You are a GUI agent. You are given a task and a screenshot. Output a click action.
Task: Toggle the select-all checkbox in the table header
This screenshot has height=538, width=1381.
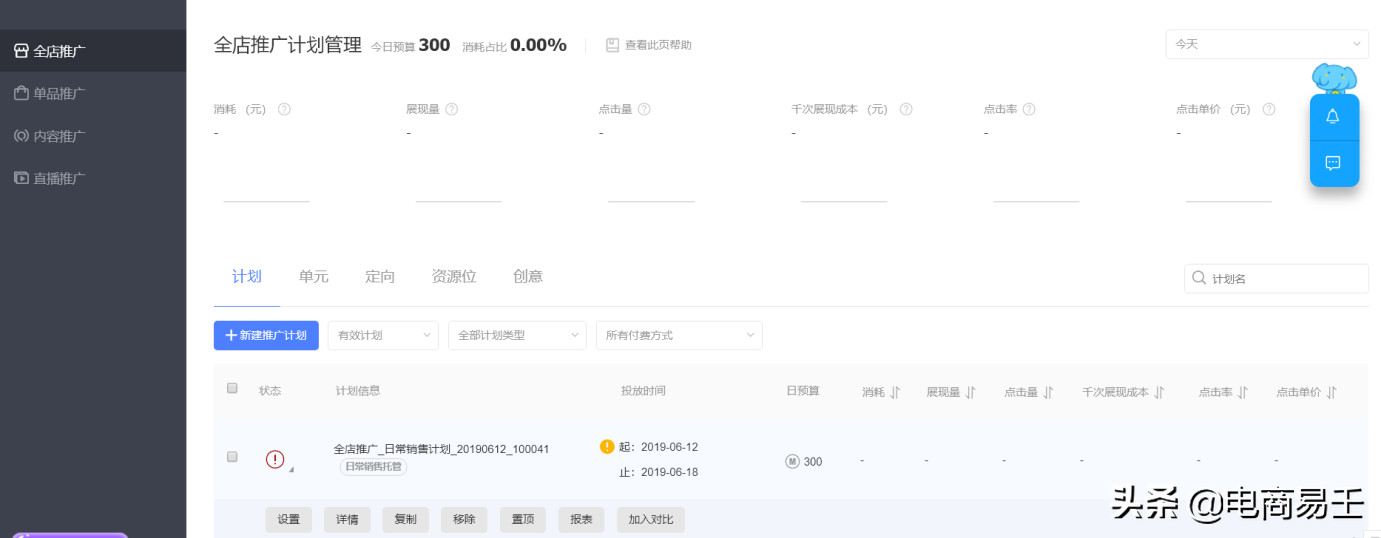pyautogui.click(x=232, y=388)
